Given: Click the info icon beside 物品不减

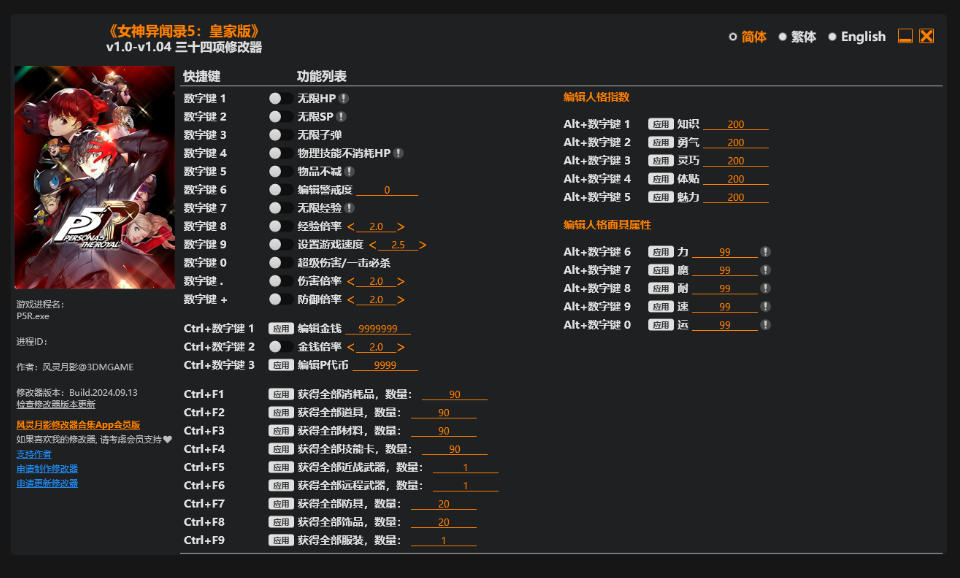Looking at the screenshot, I should 350,171.
